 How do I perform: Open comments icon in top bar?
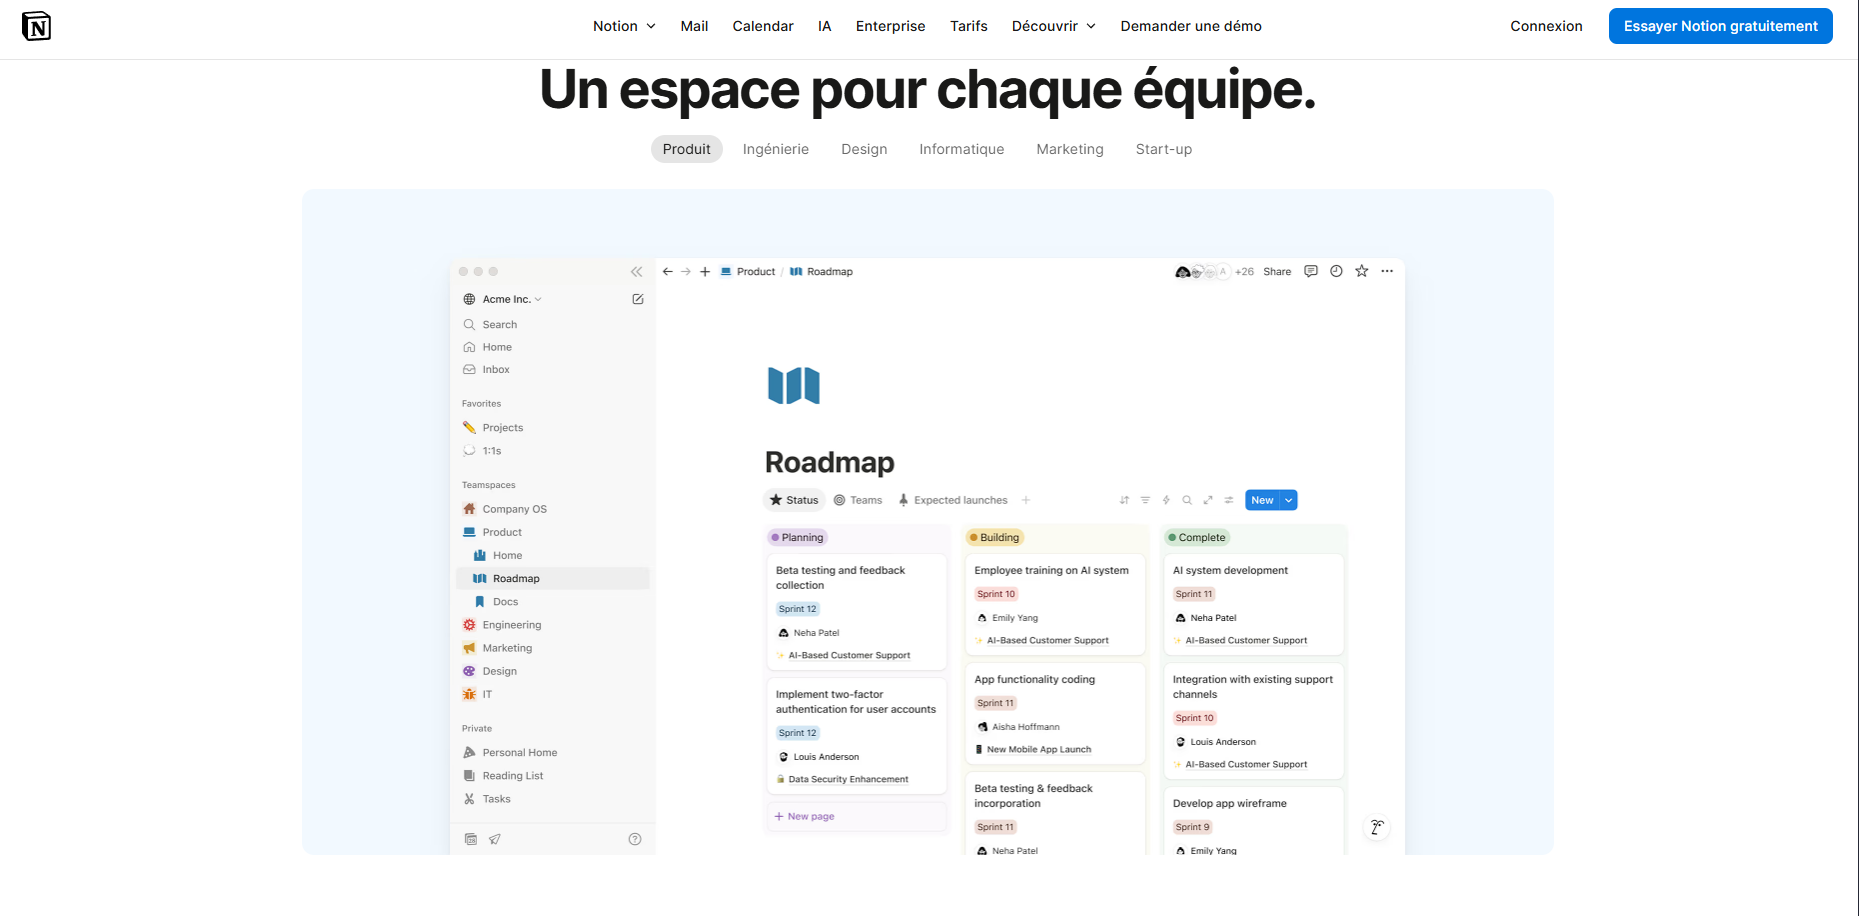pyautogui.click(x=1311, y=271)
